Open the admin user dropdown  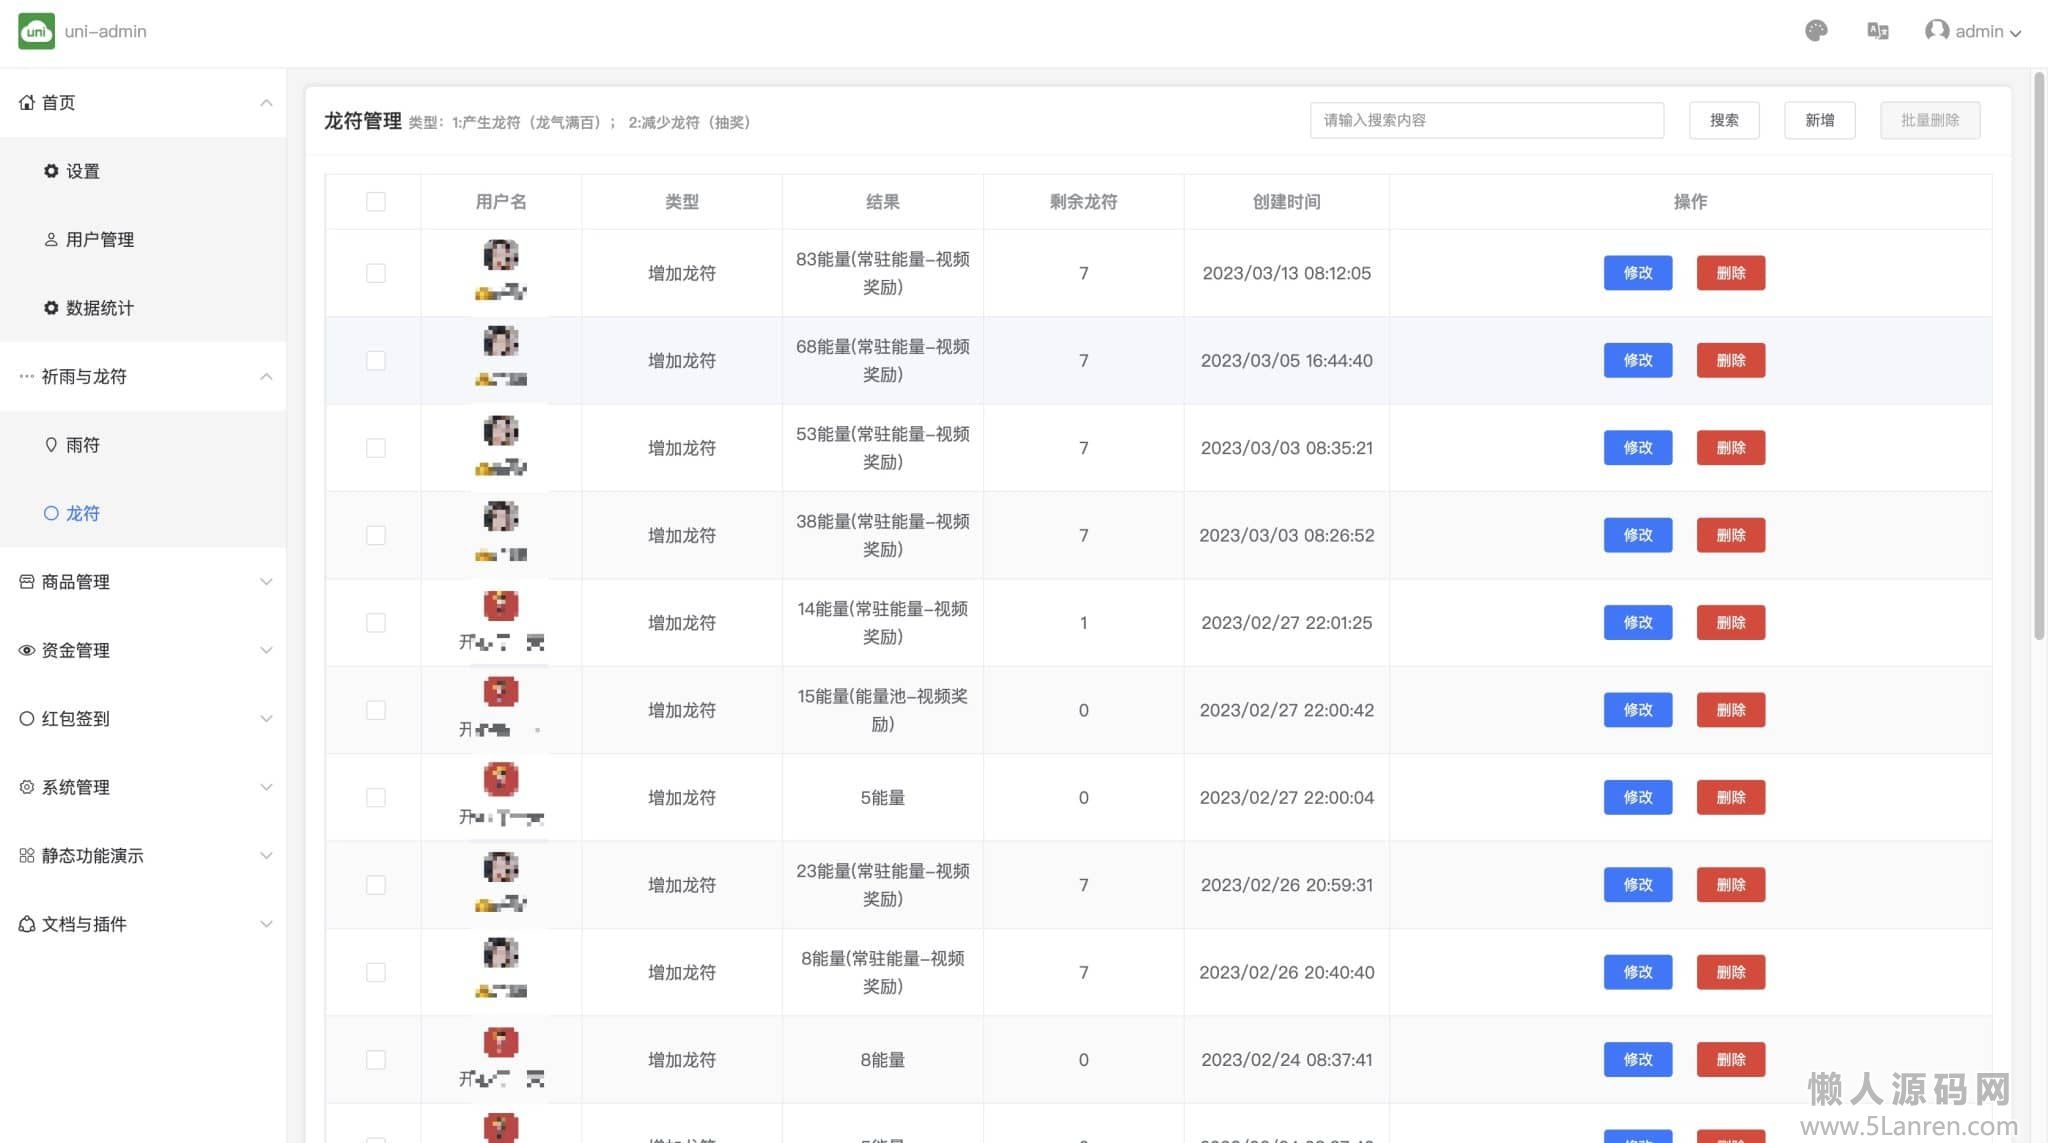[1973, 31]
